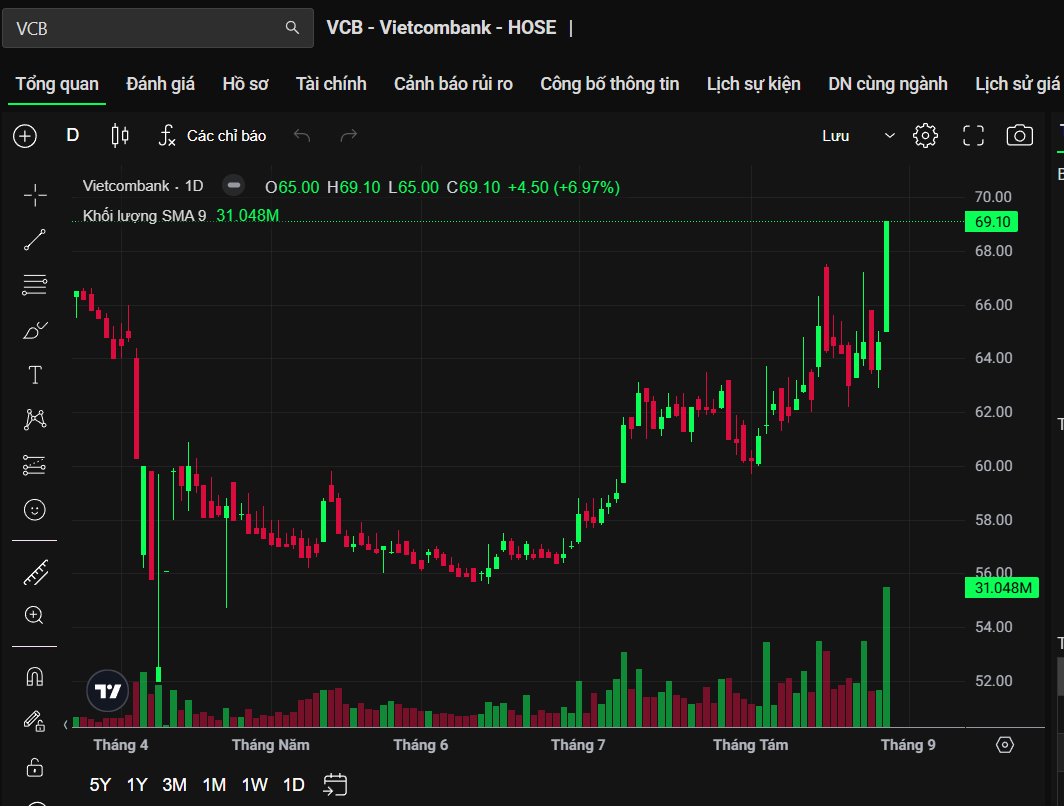Image resolution: width=1064 pixels, height=806 pixels.
Task: Select the brush drawing tool
Action: click(x=35, y=330)
